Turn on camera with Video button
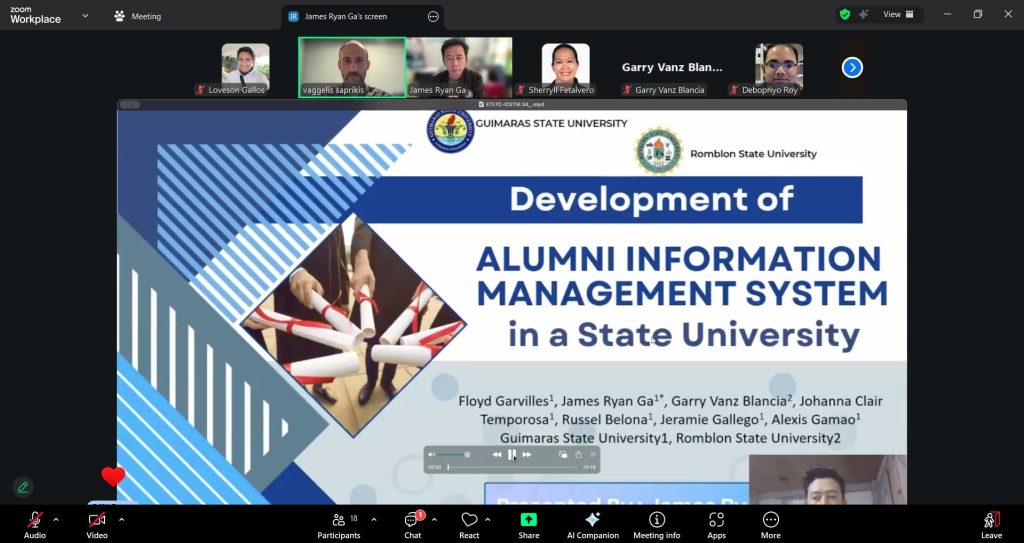Screen dimensions: 1024x543 click(x=97, y=522)
